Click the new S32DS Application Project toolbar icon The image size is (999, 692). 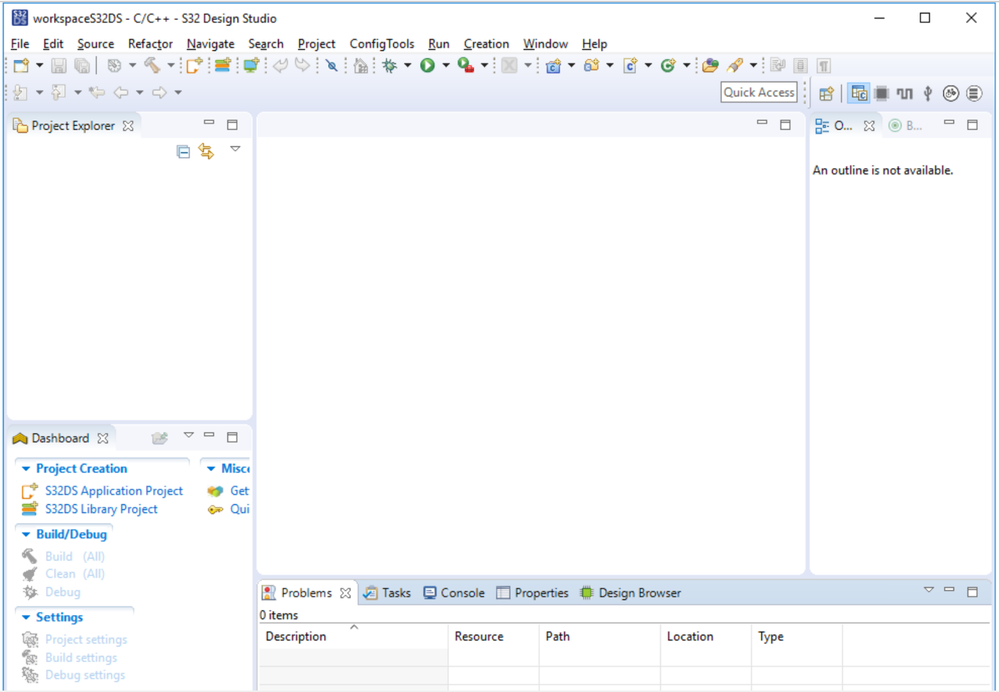coord(194,65)
